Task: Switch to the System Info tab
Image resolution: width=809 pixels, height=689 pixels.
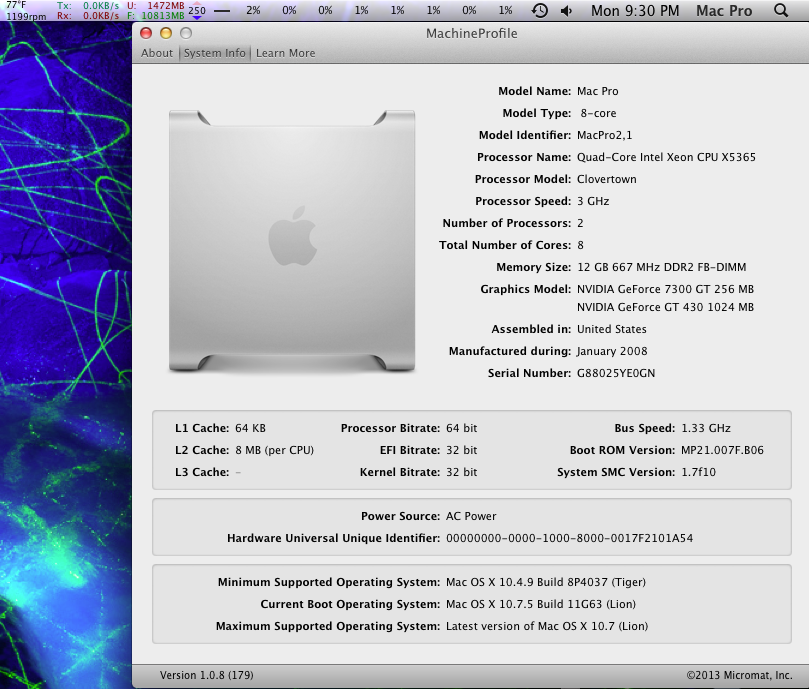Action: click(x=215, y=53)
